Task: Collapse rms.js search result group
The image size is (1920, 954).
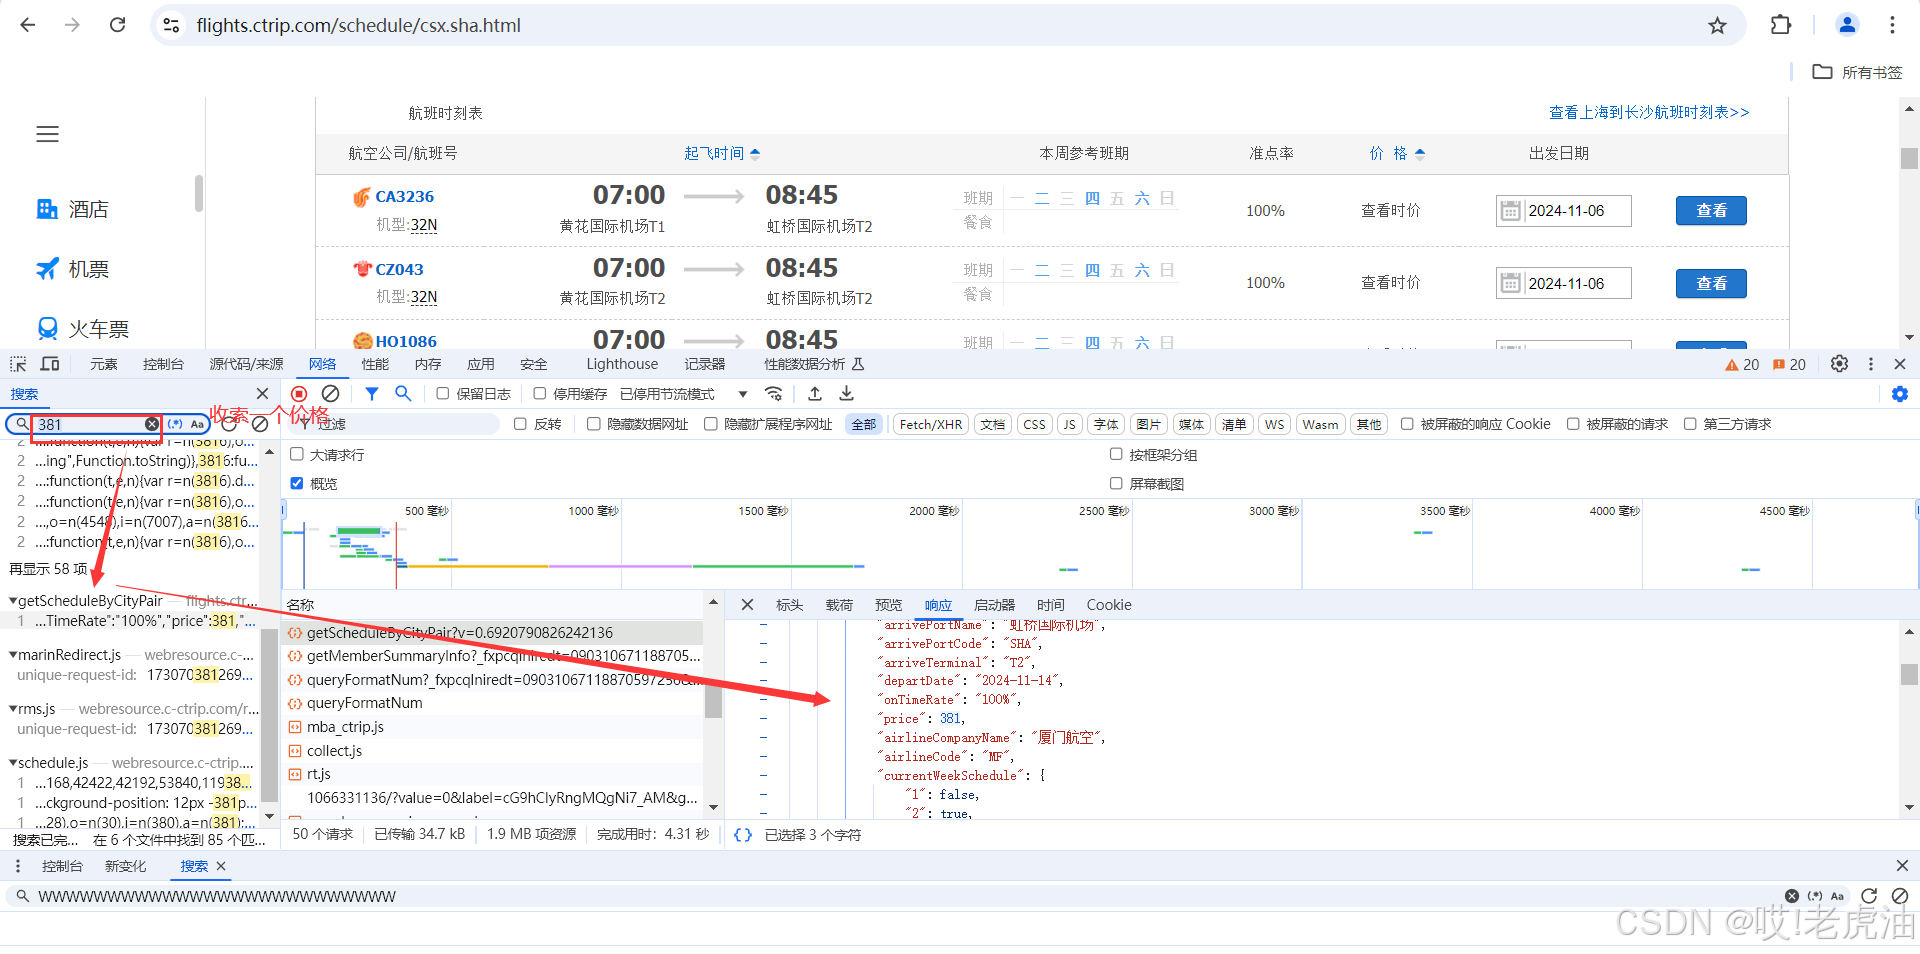Action: [13, 709]
